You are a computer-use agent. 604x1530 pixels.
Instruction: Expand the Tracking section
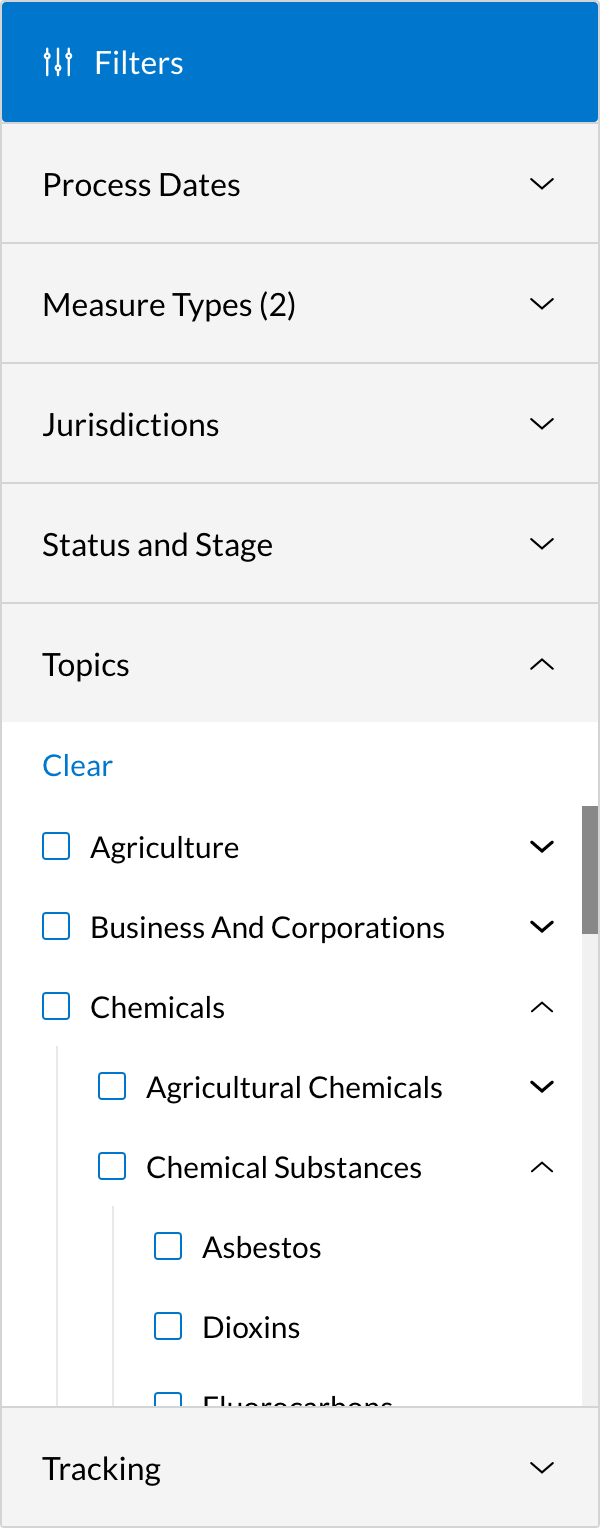(541, 1467)
